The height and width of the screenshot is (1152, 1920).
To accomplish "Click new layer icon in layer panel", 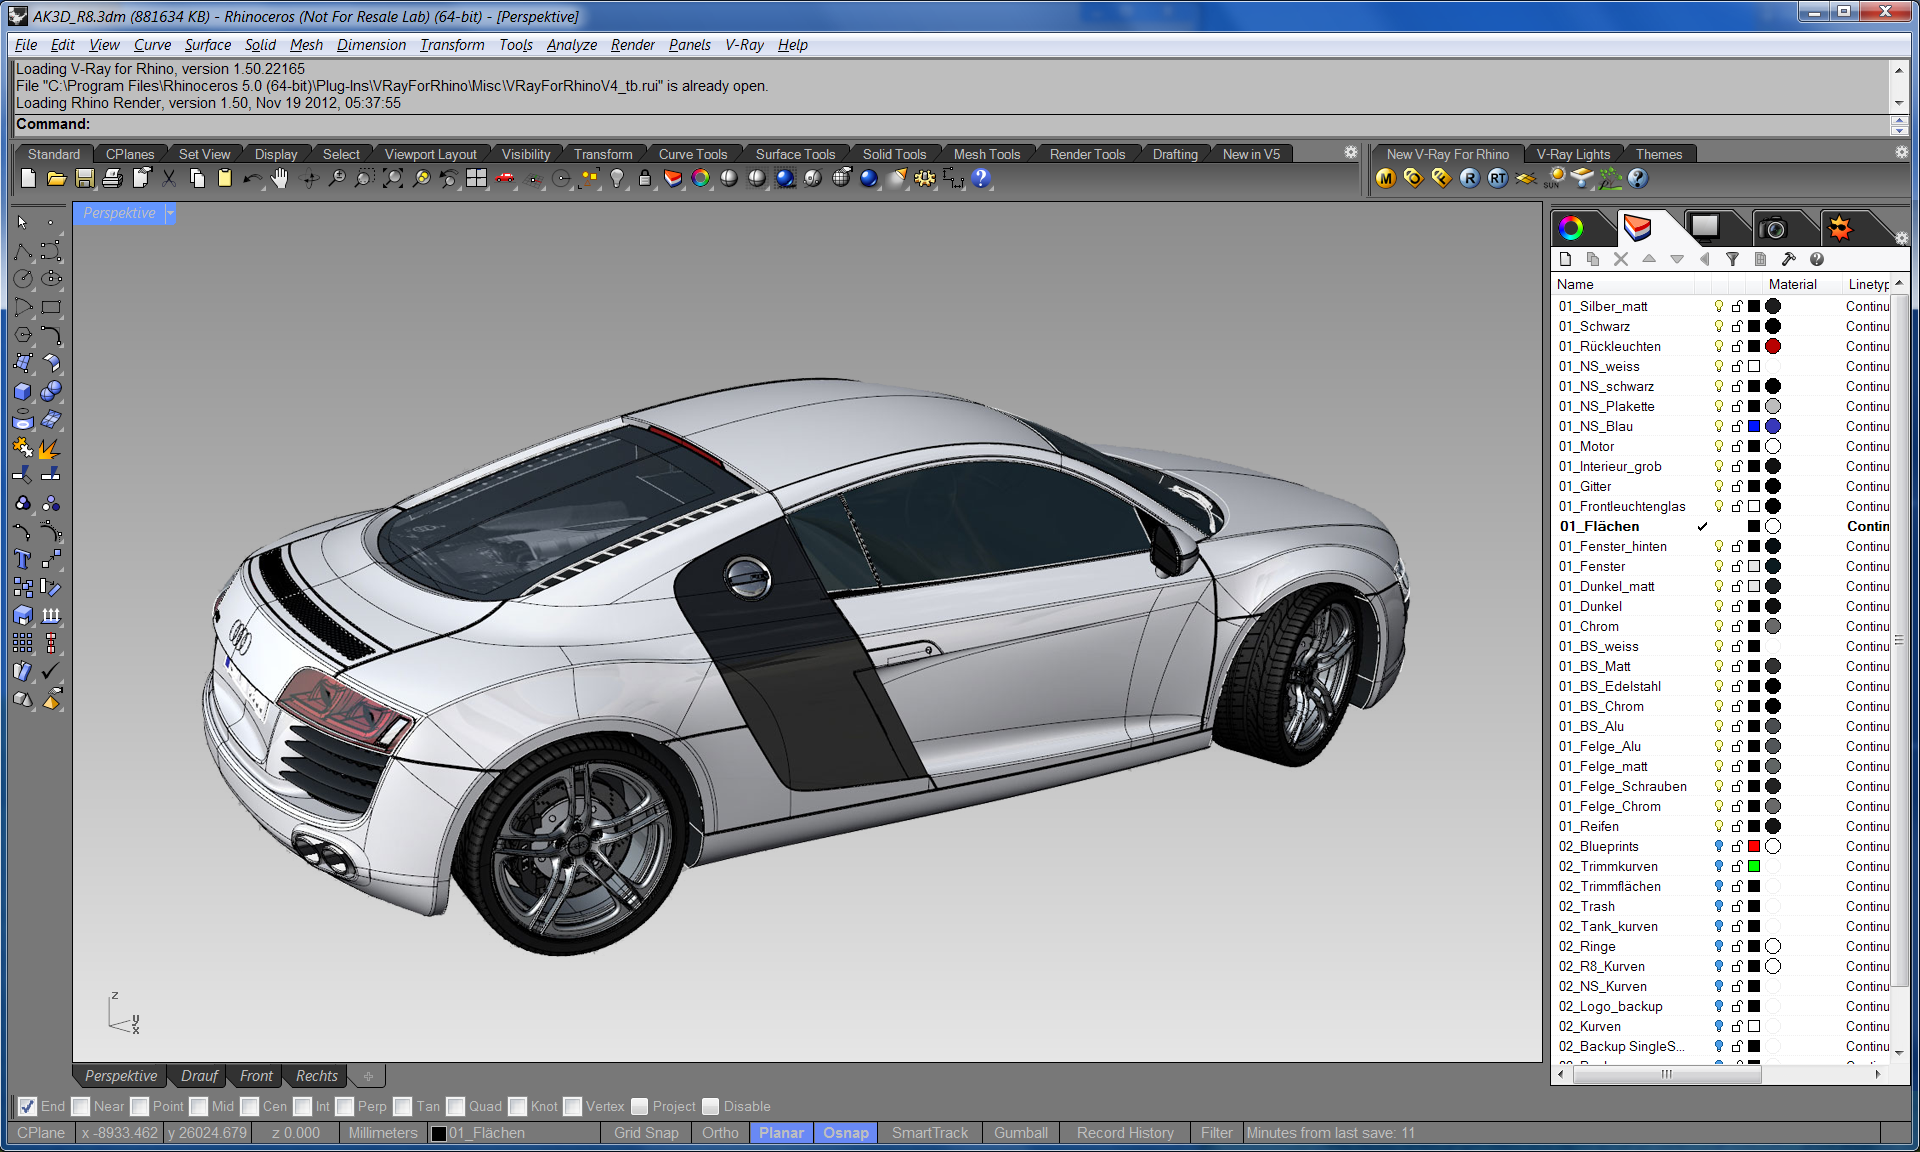I will [x=1566, y=259].
